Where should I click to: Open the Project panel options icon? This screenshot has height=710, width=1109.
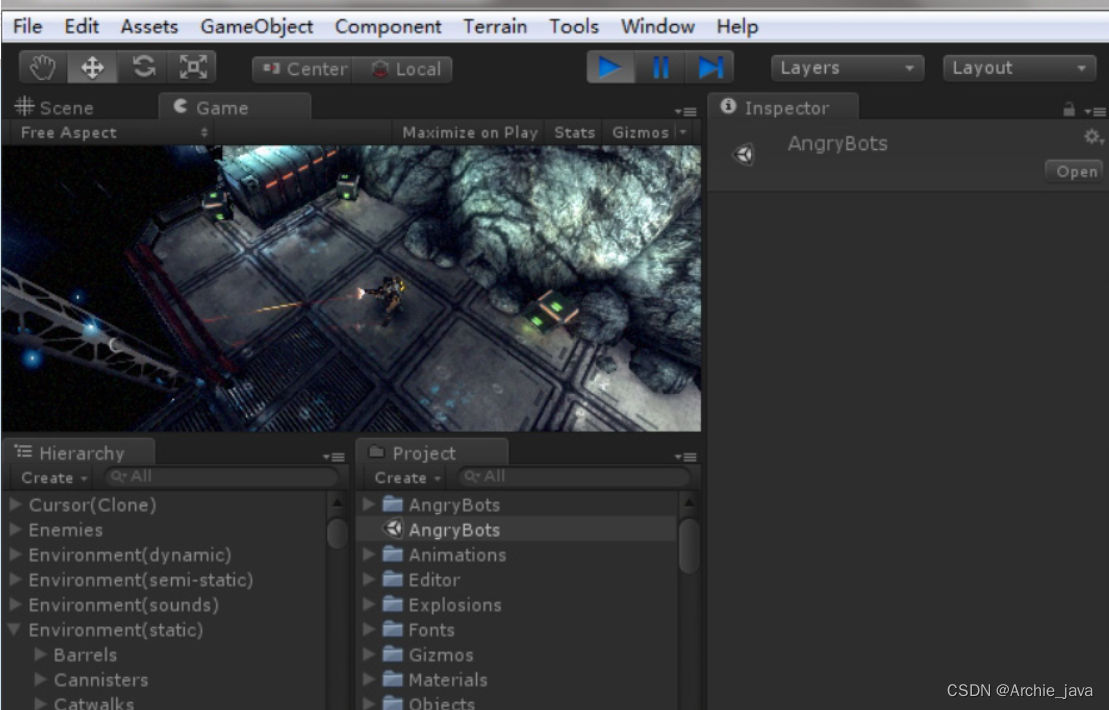[685, 457]
